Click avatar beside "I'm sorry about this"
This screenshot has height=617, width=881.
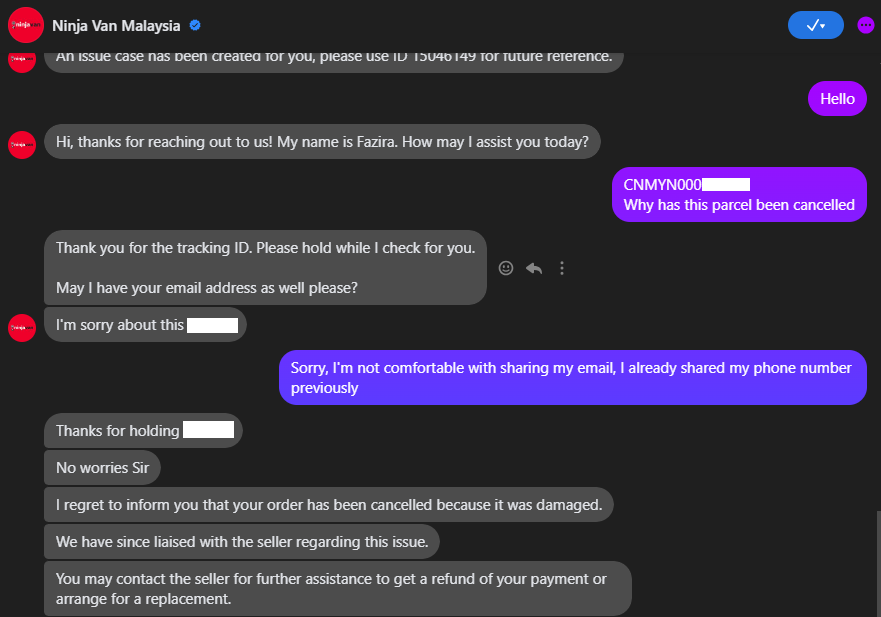[22, 327]
